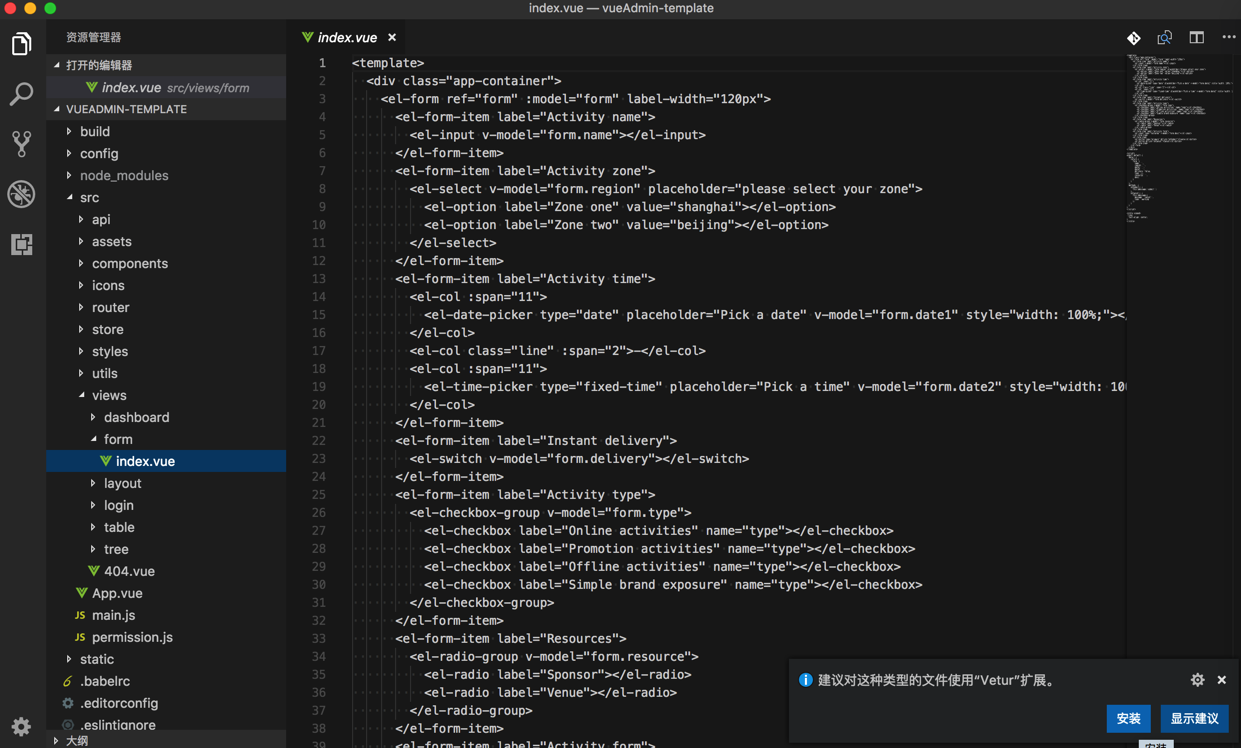
Task: Switch to the index.vue editor tab
Action: point(349,38)
